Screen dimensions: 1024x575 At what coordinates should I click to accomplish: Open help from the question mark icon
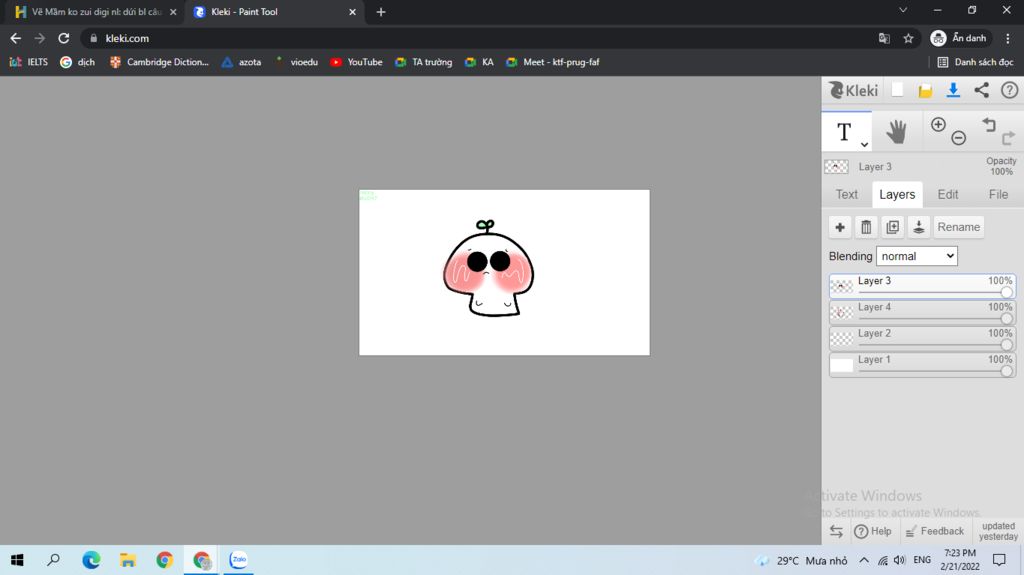point(1010,90)
